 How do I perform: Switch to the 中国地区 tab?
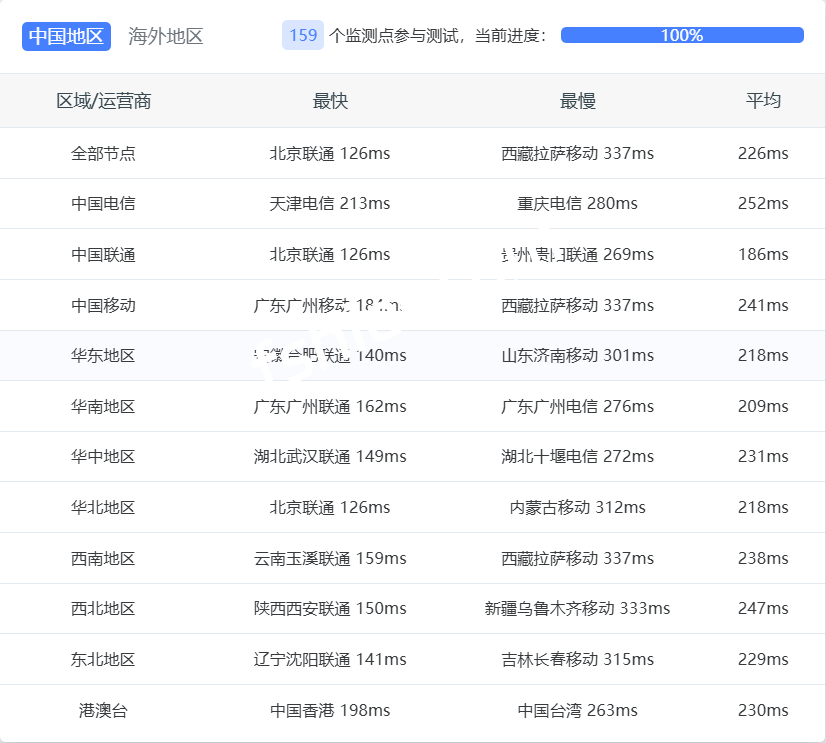66,36
